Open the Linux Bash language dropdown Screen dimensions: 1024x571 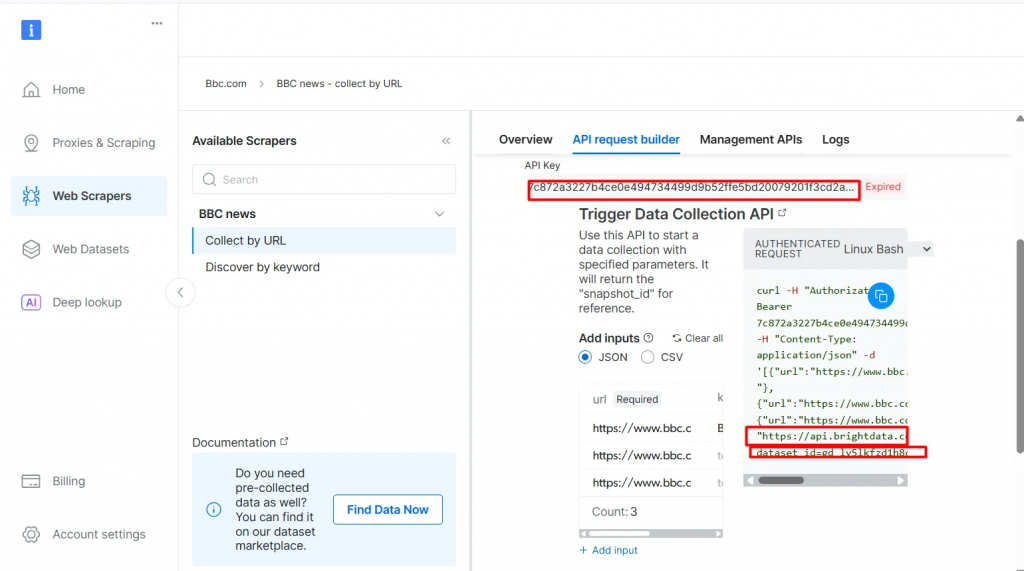(887, 248)
